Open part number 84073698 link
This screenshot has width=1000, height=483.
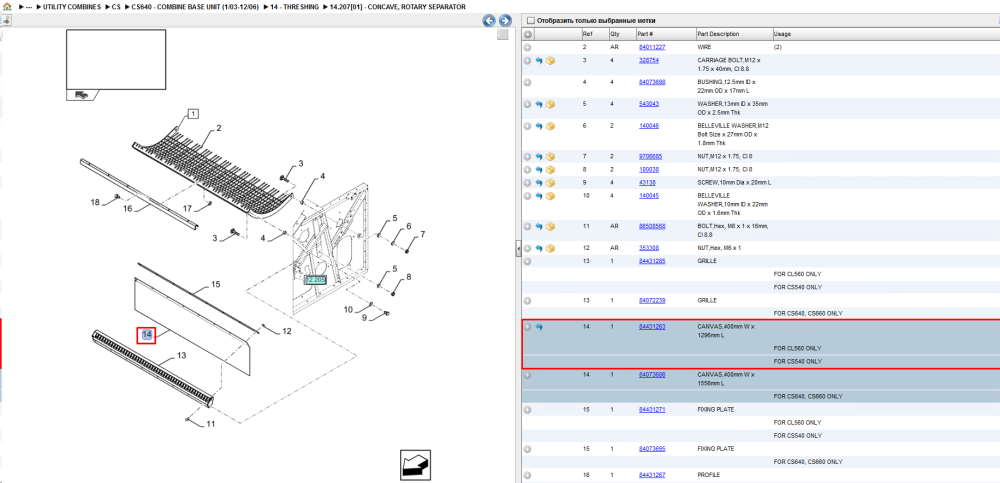click(652, 82)
